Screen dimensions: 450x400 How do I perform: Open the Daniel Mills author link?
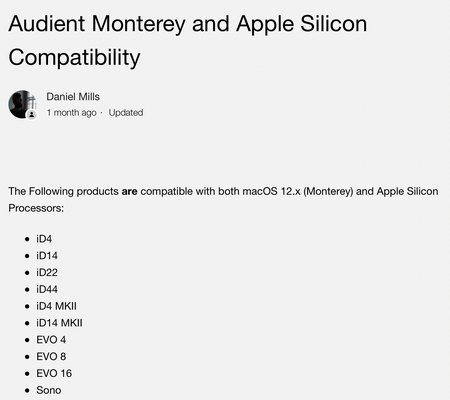point(73,97)
